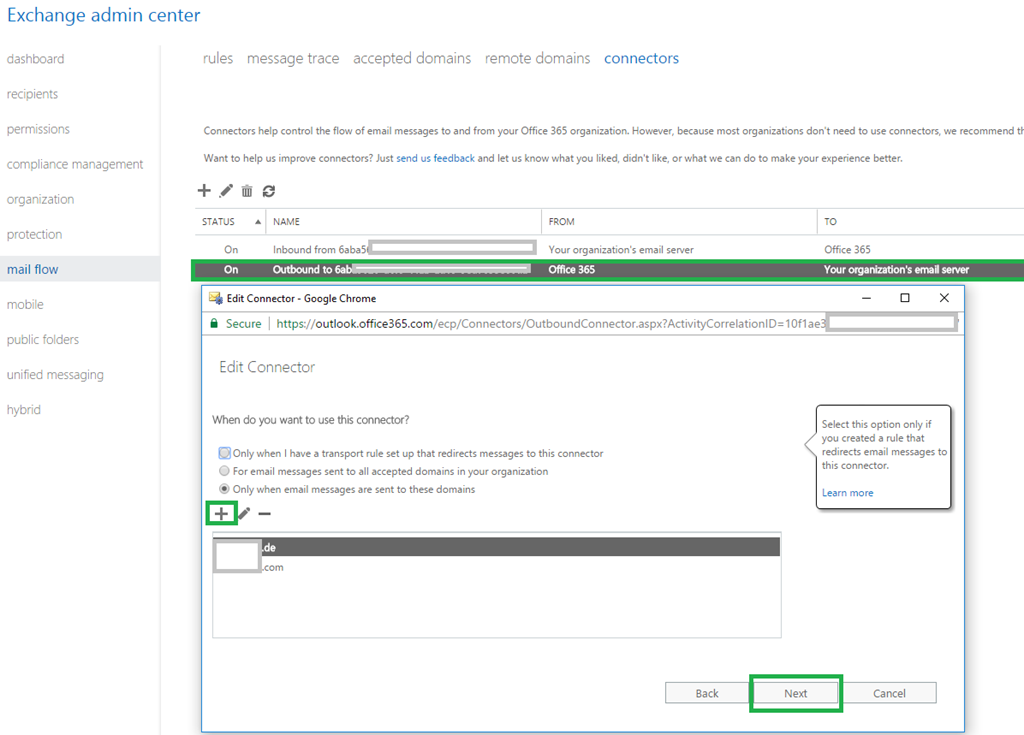Open the accepted domains tab
The height and width of the screenshot is (735, 1024).
tap(412, 58)
